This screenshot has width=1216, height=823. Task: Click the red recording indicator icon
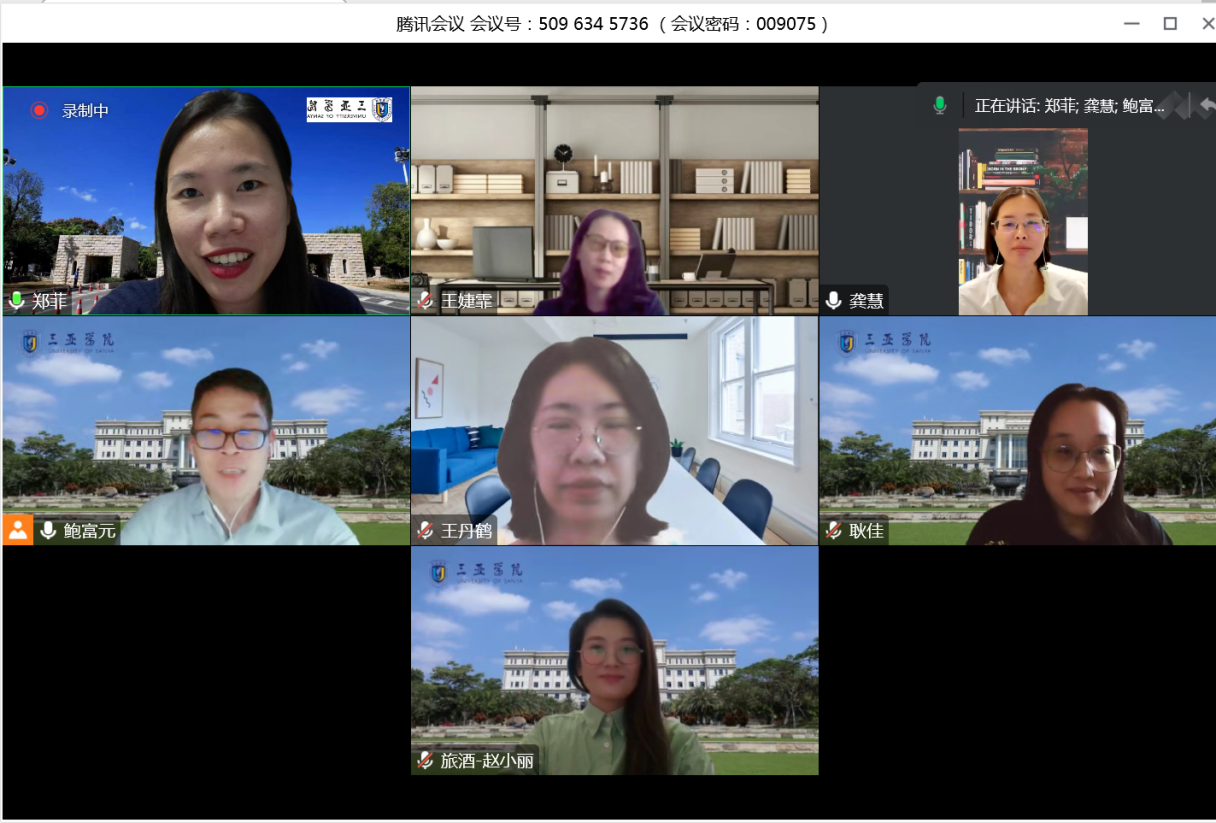click(39, 110)
